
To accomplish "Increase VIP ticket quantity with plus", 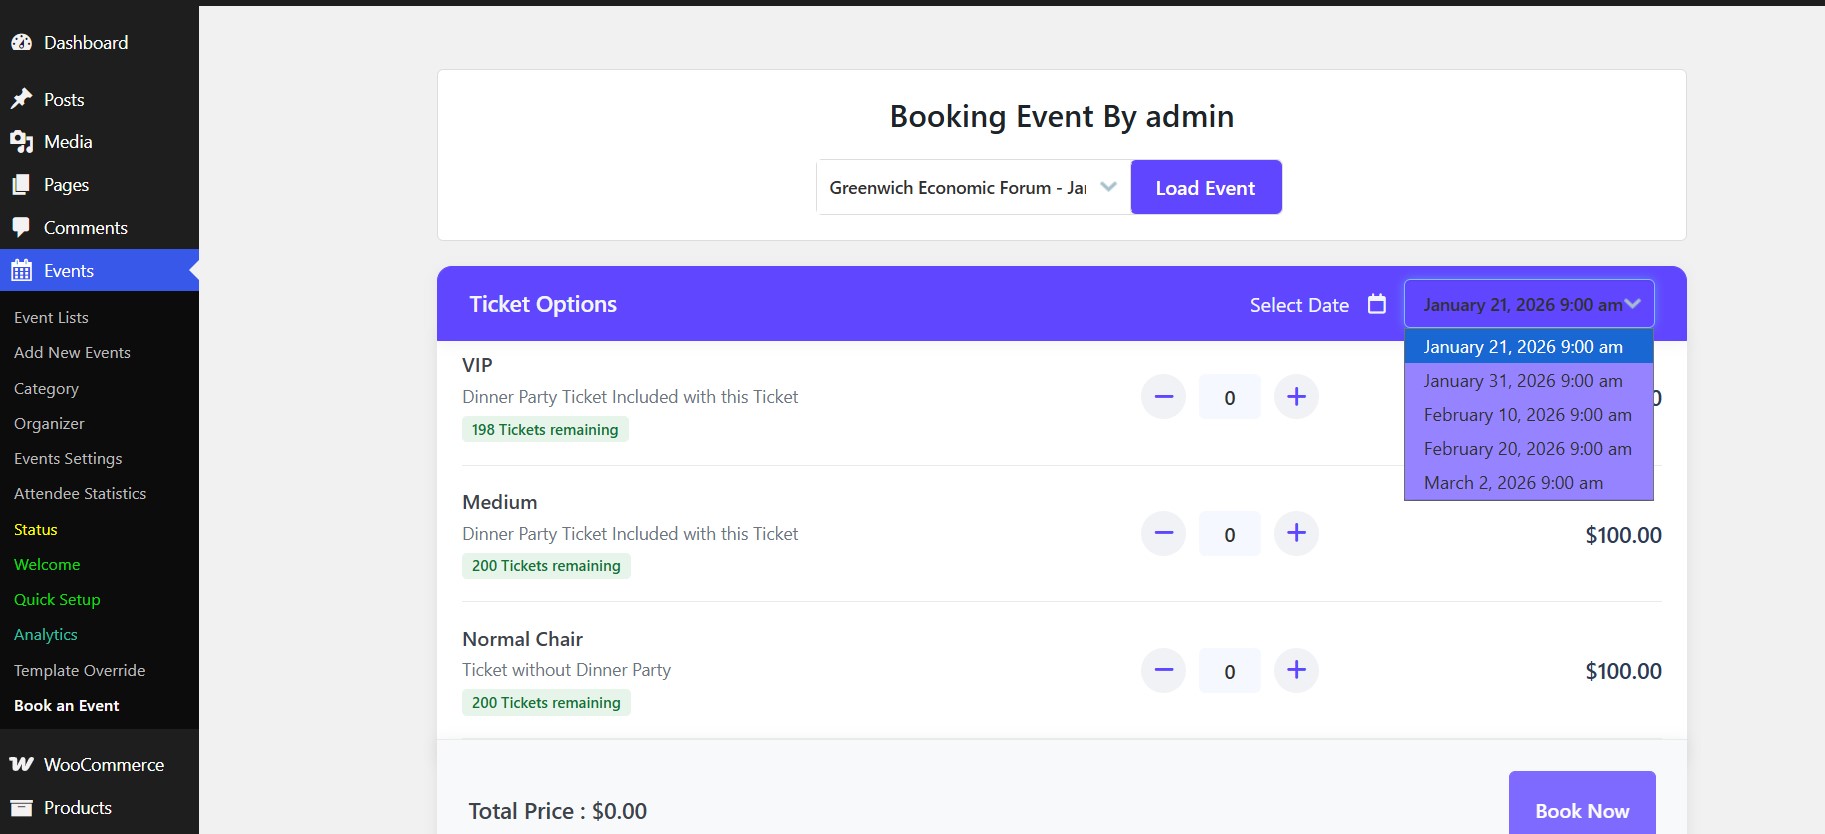I will click(1296, 397).
